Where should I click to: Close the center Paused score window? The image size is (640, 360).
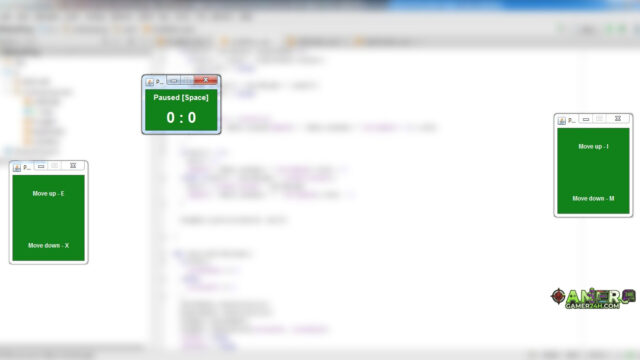coord(206,80)
